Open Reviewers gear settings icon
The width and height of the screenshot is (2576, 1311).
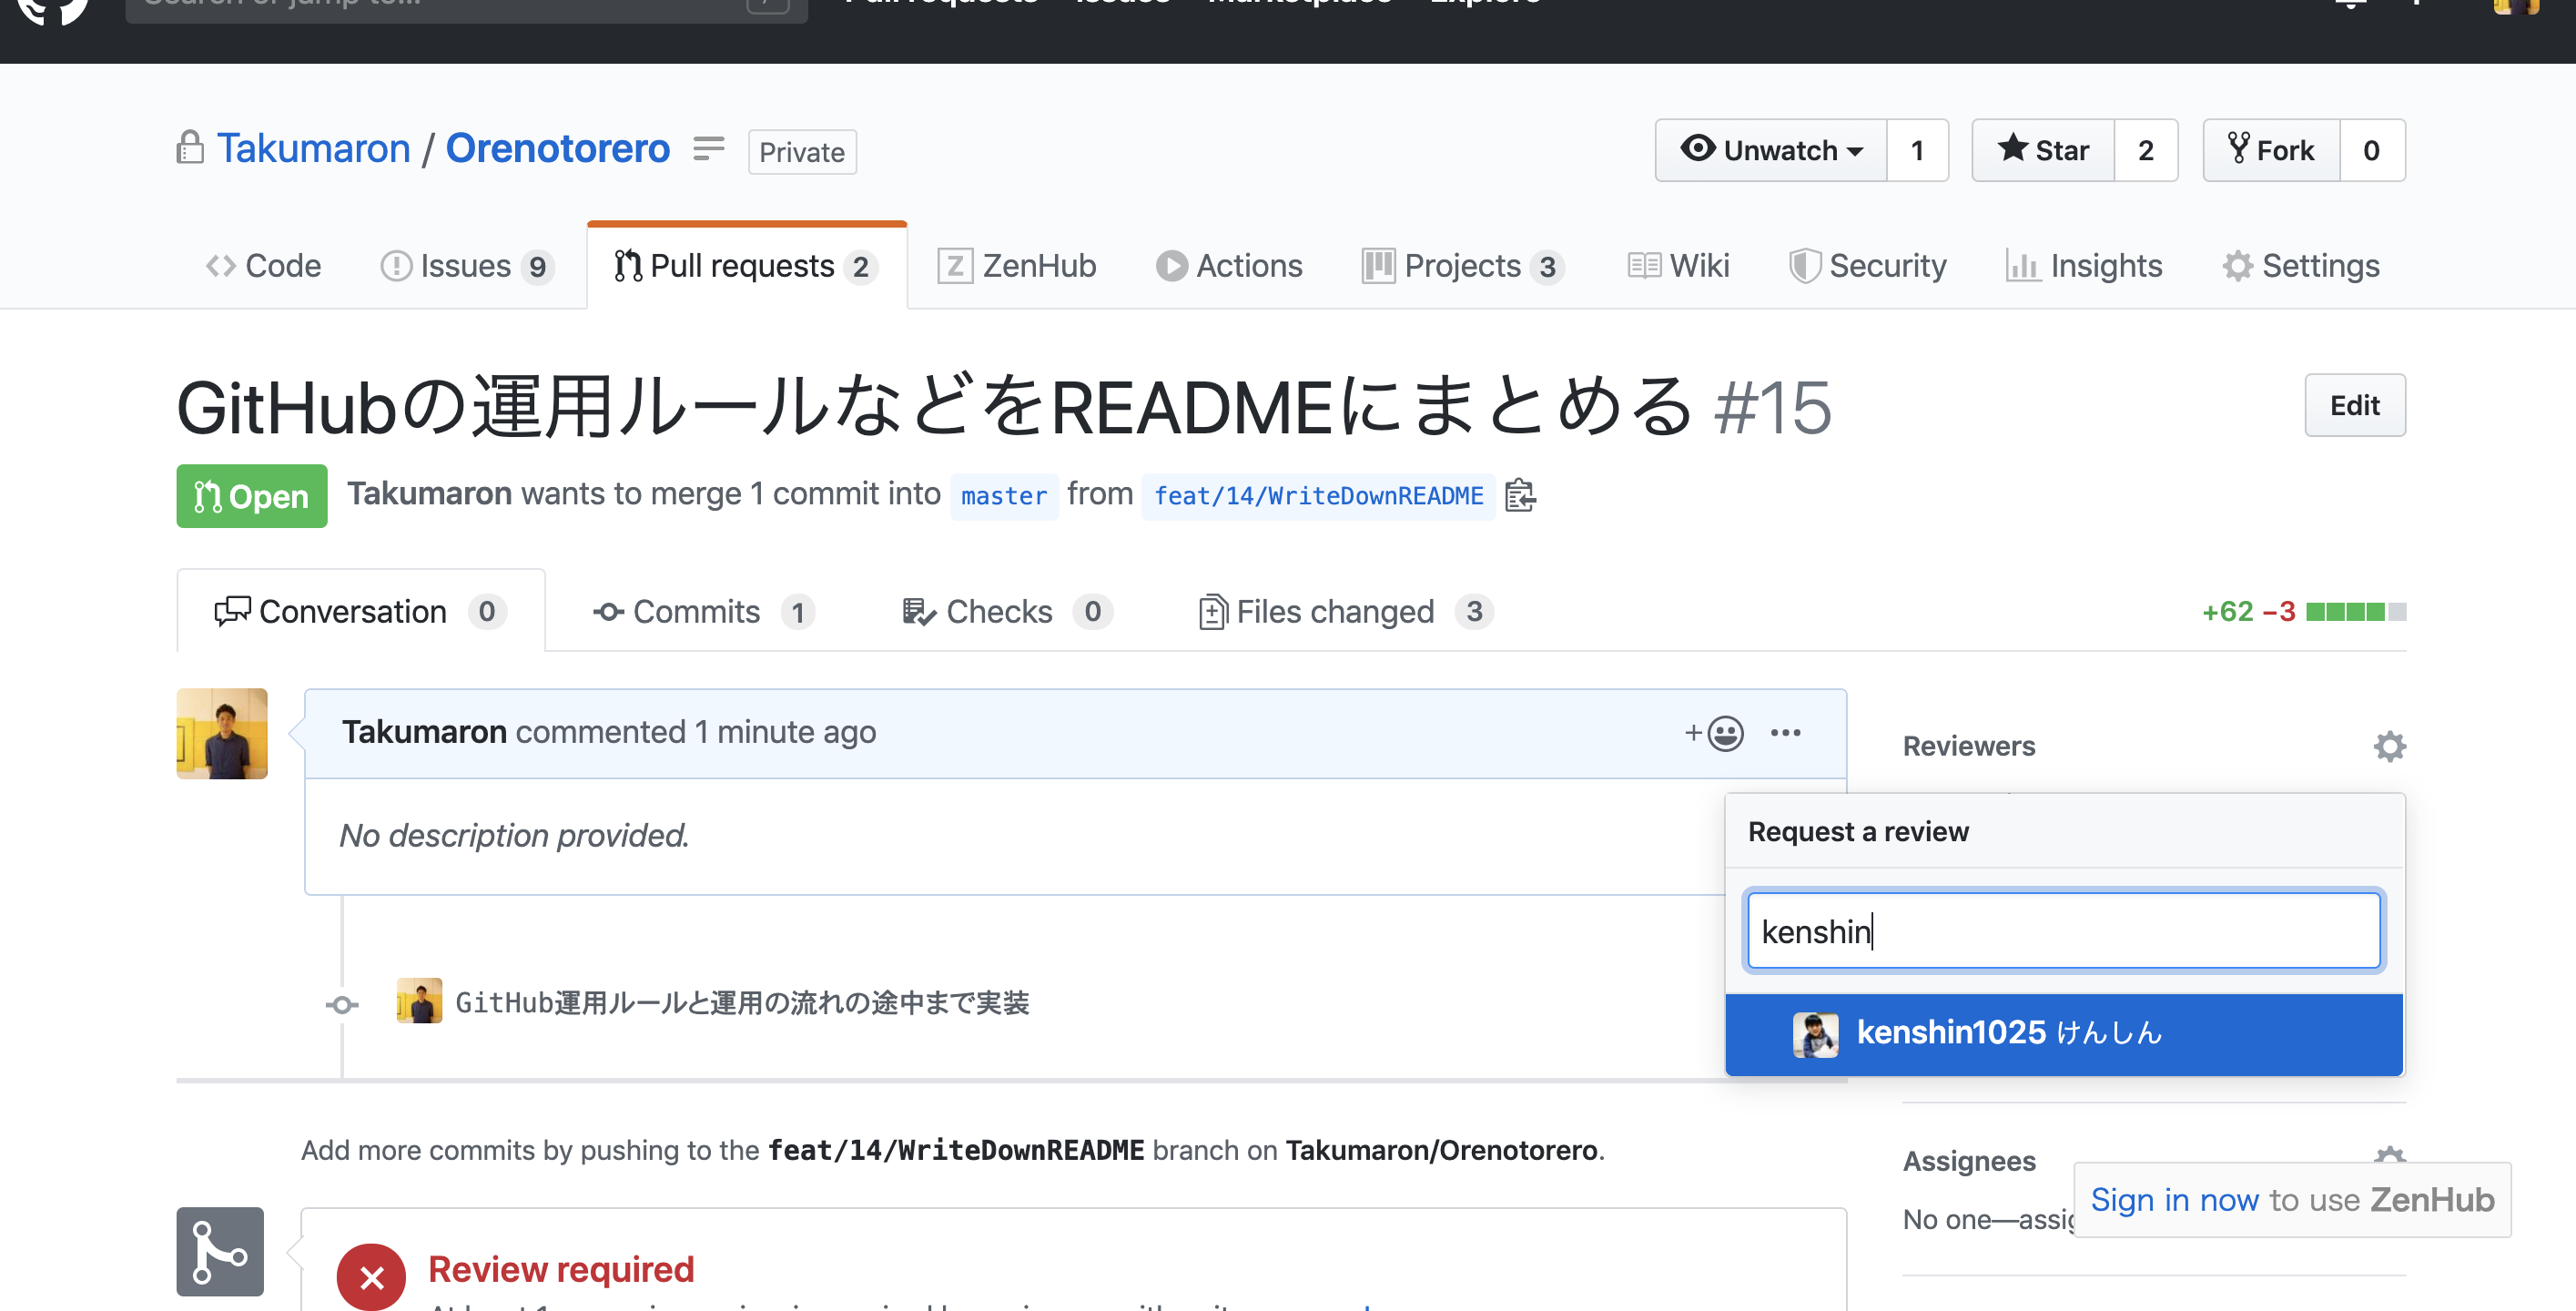(x=2389, y=746)
